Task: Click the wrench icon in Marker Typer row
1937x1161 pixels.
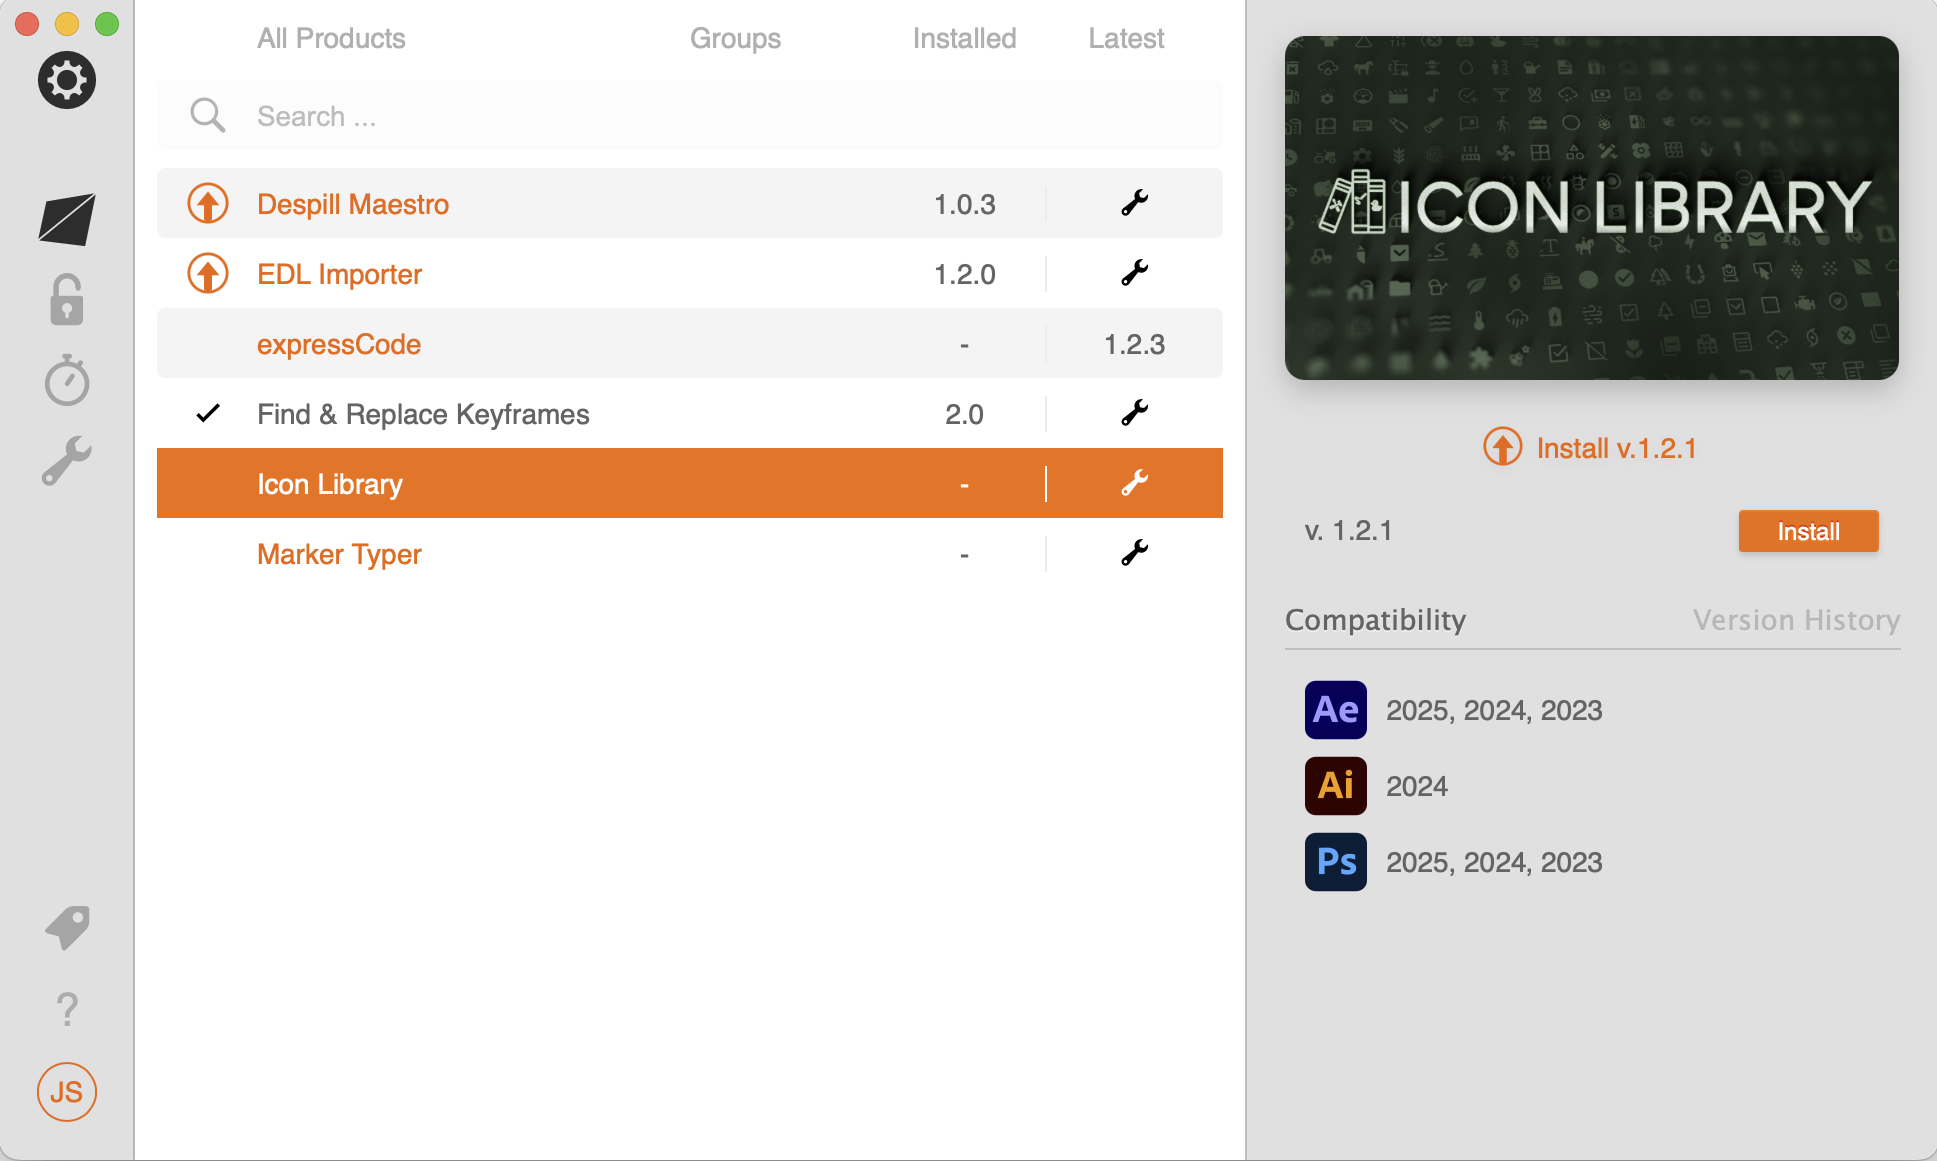Action: tap(1134, 554)
